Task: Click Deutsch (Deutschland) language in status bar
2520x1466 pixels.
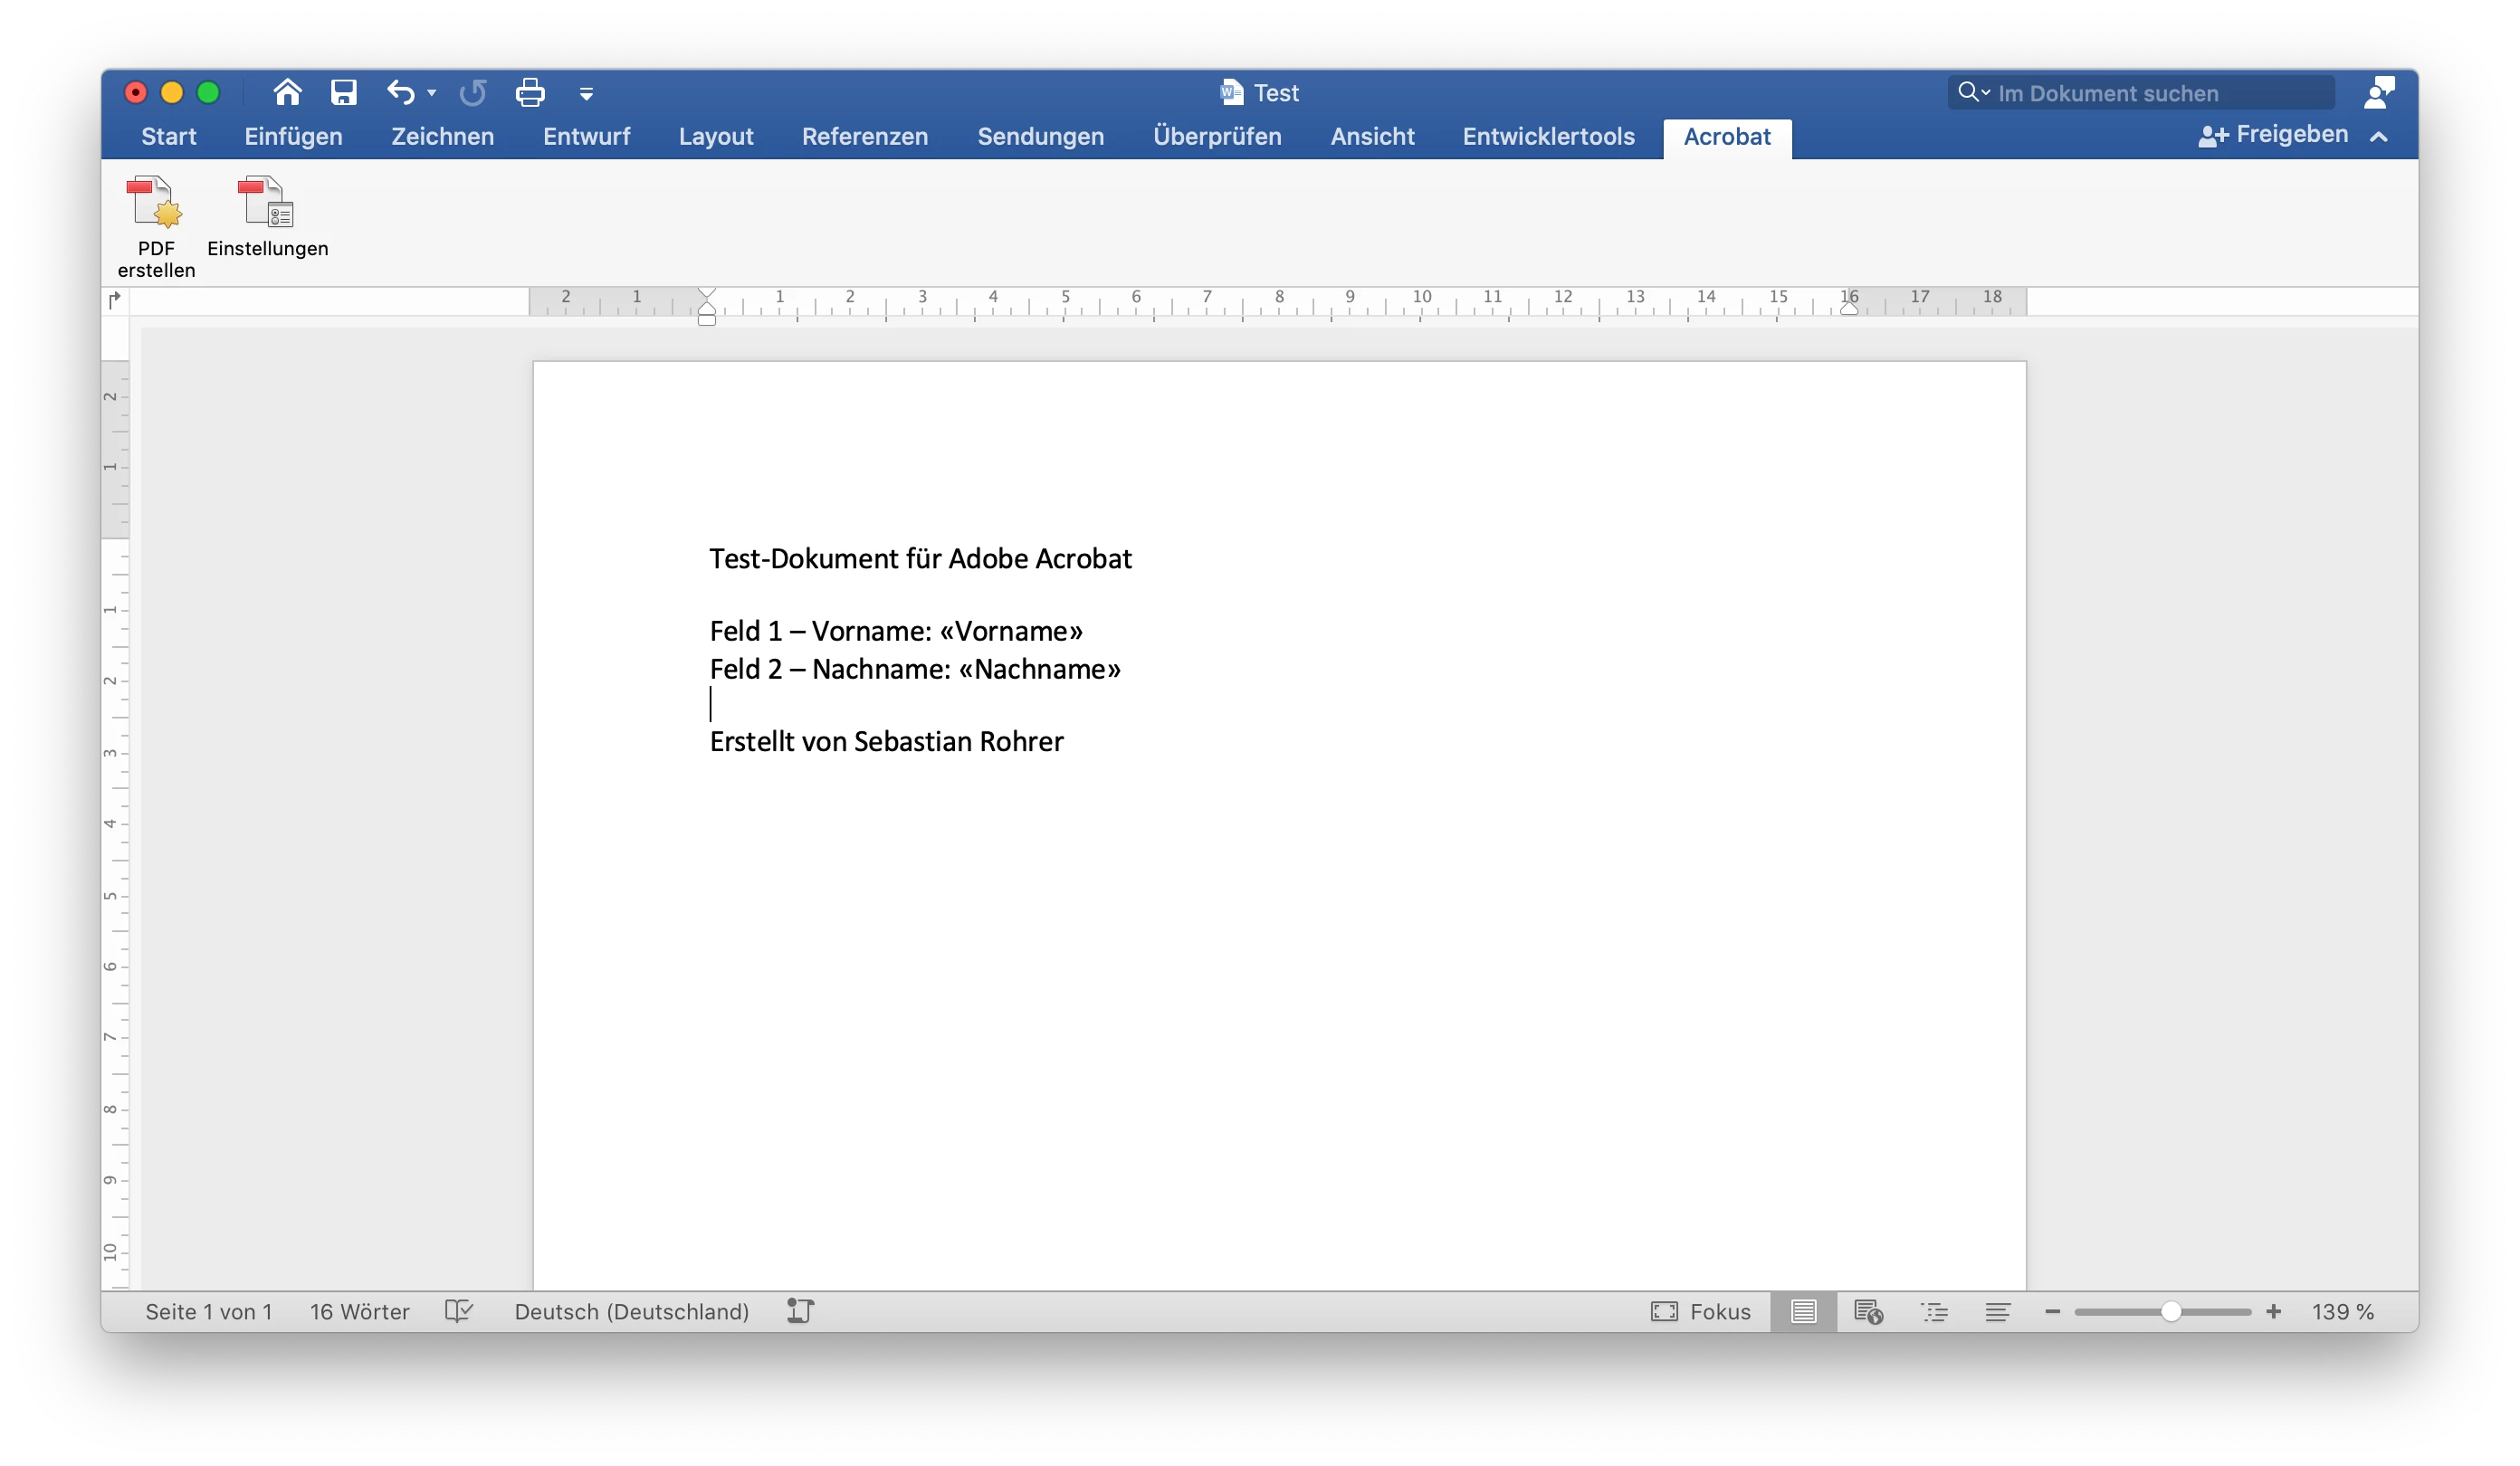Action: point(631,1311)
